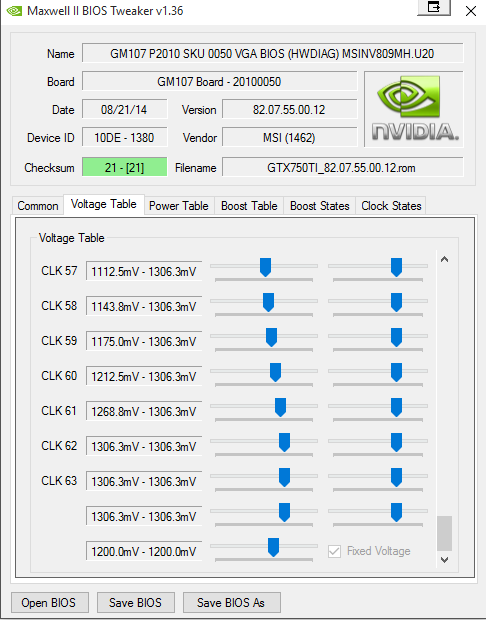Click the CLK 63 row label
Screen dimensions: 486x620
coord(59,481)
